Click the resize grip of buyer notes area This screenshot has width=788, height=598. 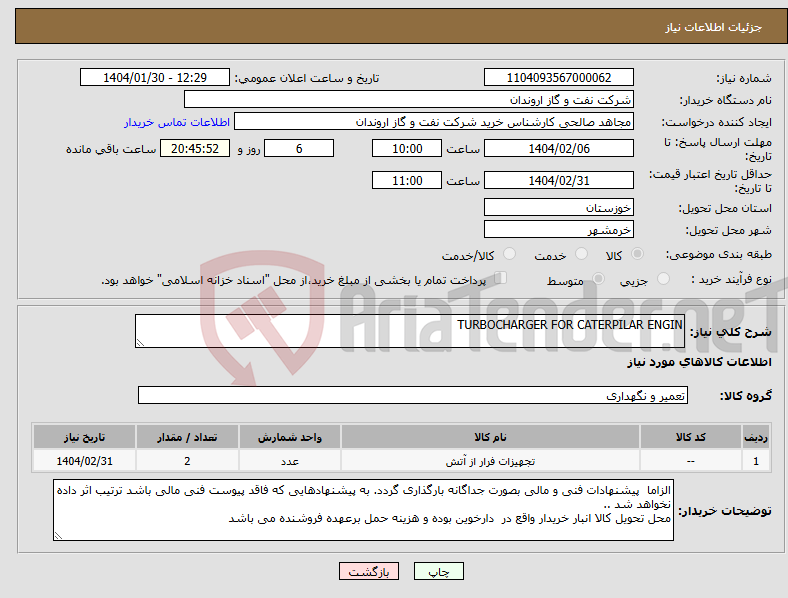[x=58, y=536]
